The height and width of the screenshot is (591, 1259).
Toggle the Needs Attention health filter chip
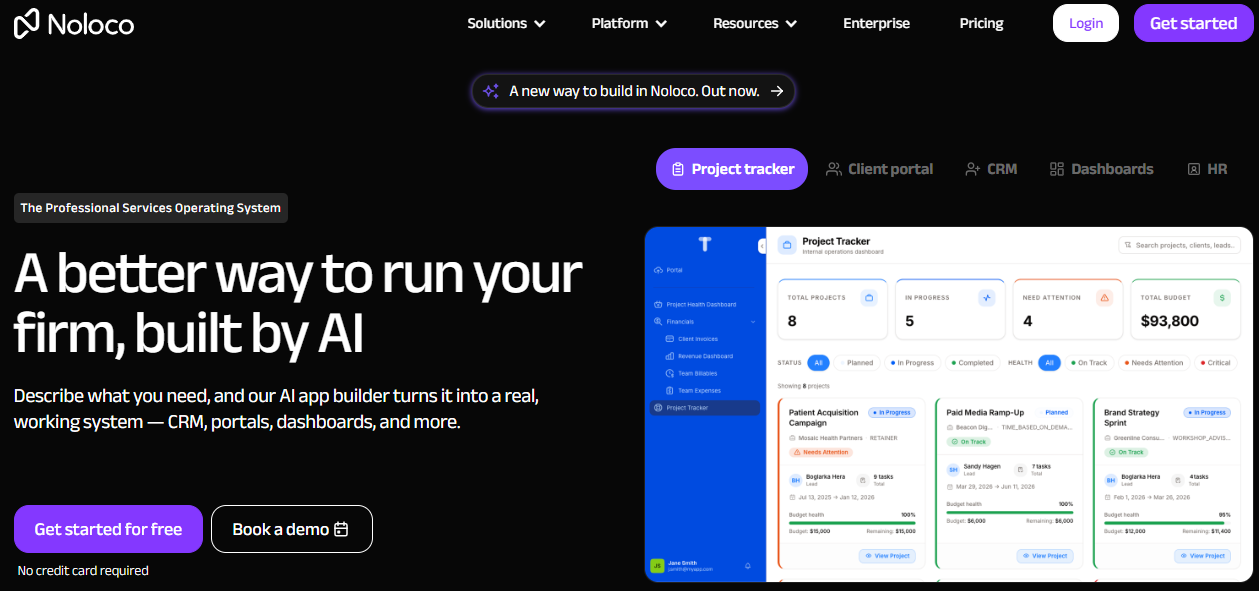pyautogui.click(x=1154, y=363)
